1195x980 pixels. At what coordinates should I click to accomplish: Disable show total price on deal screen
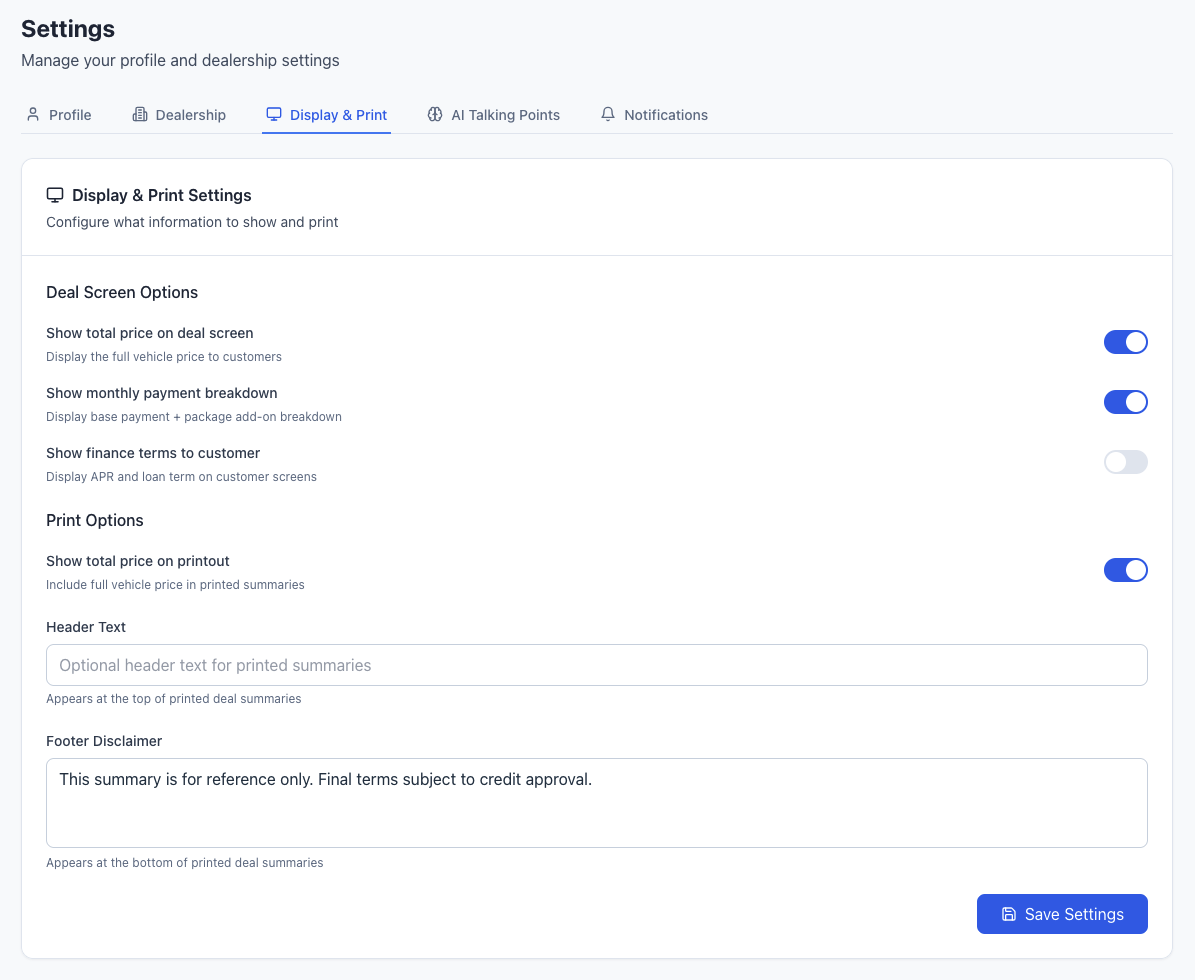pyautogui.click(x=1125, y=342)
